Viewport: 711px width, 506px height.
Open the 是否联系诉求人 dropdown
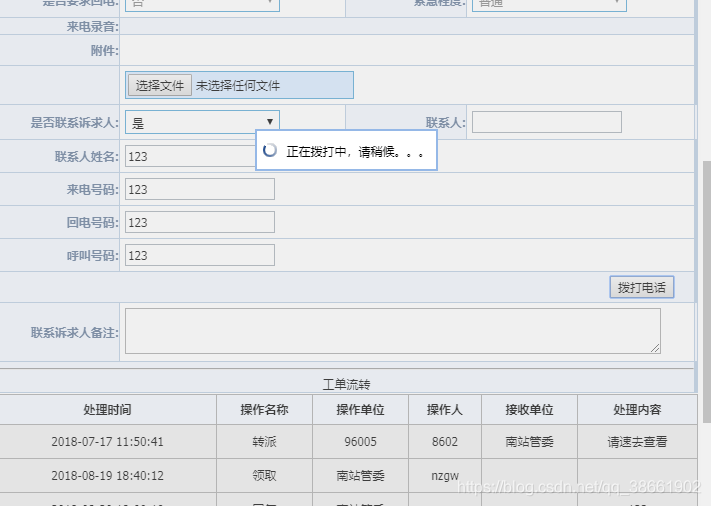(x=202, y=122)
